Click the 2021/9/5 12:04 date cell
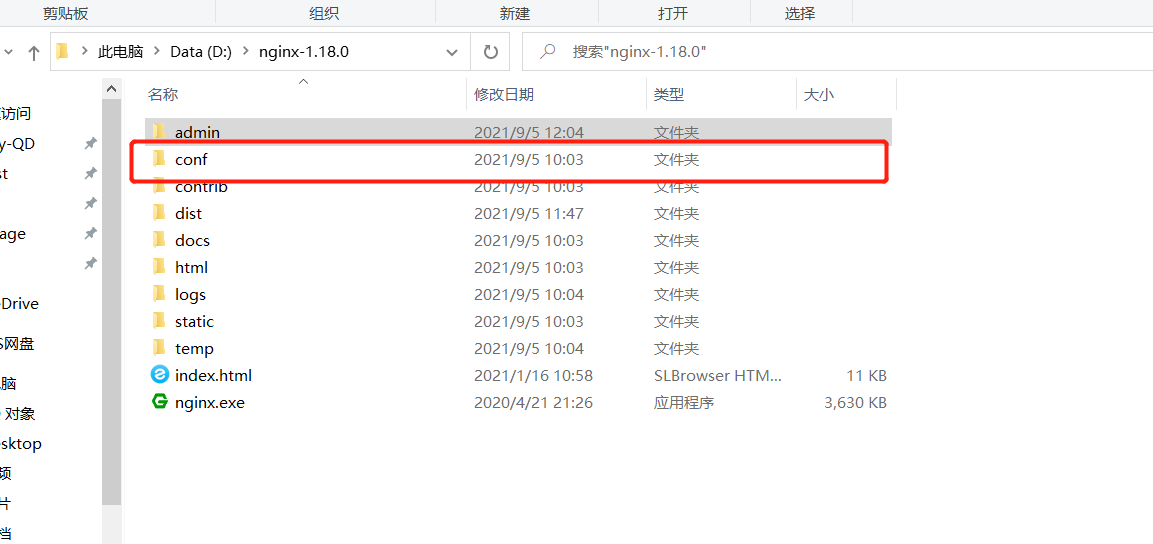The height and width of the screenshot is (544, 1153). (529, 133)
